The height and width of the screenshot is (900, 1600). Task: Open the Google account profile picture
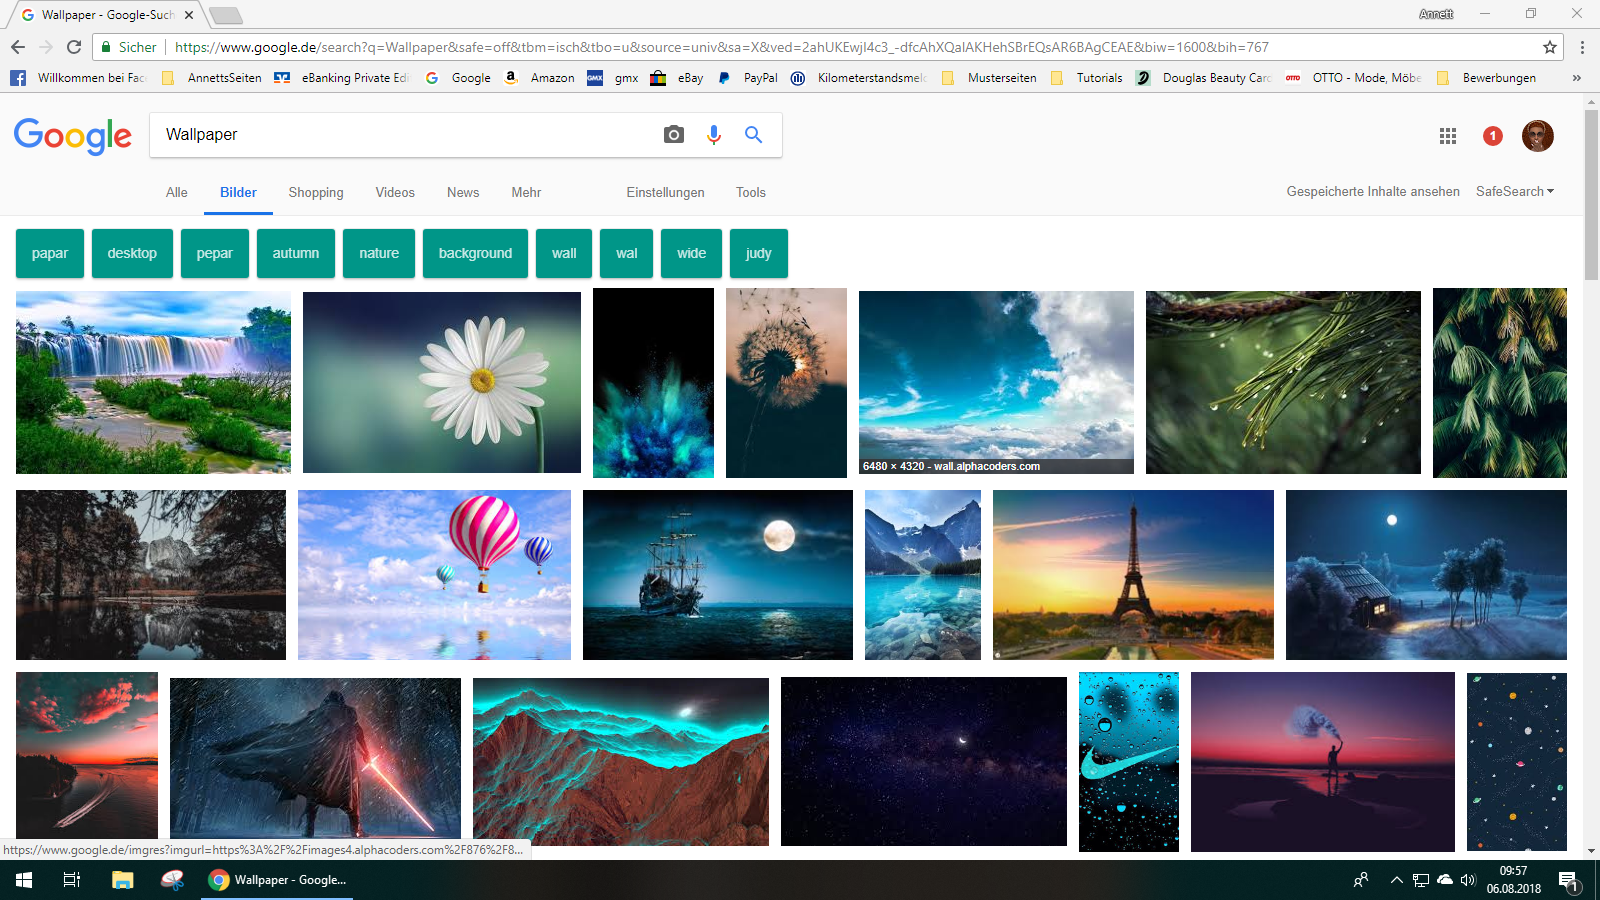click(1538, 136)
